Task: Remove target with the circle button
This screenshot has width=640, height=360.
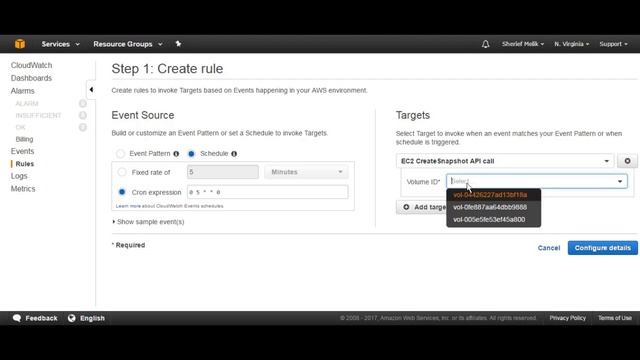Action: [x=627, y=161]
